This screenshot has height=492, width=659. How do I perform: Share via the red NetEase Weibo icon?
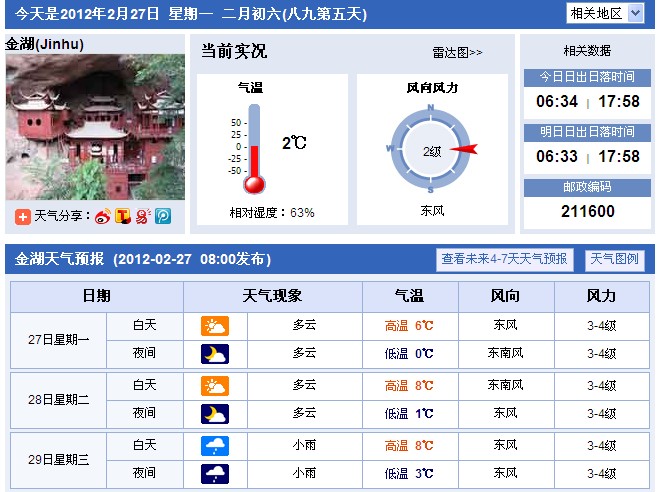click(143, 215)
